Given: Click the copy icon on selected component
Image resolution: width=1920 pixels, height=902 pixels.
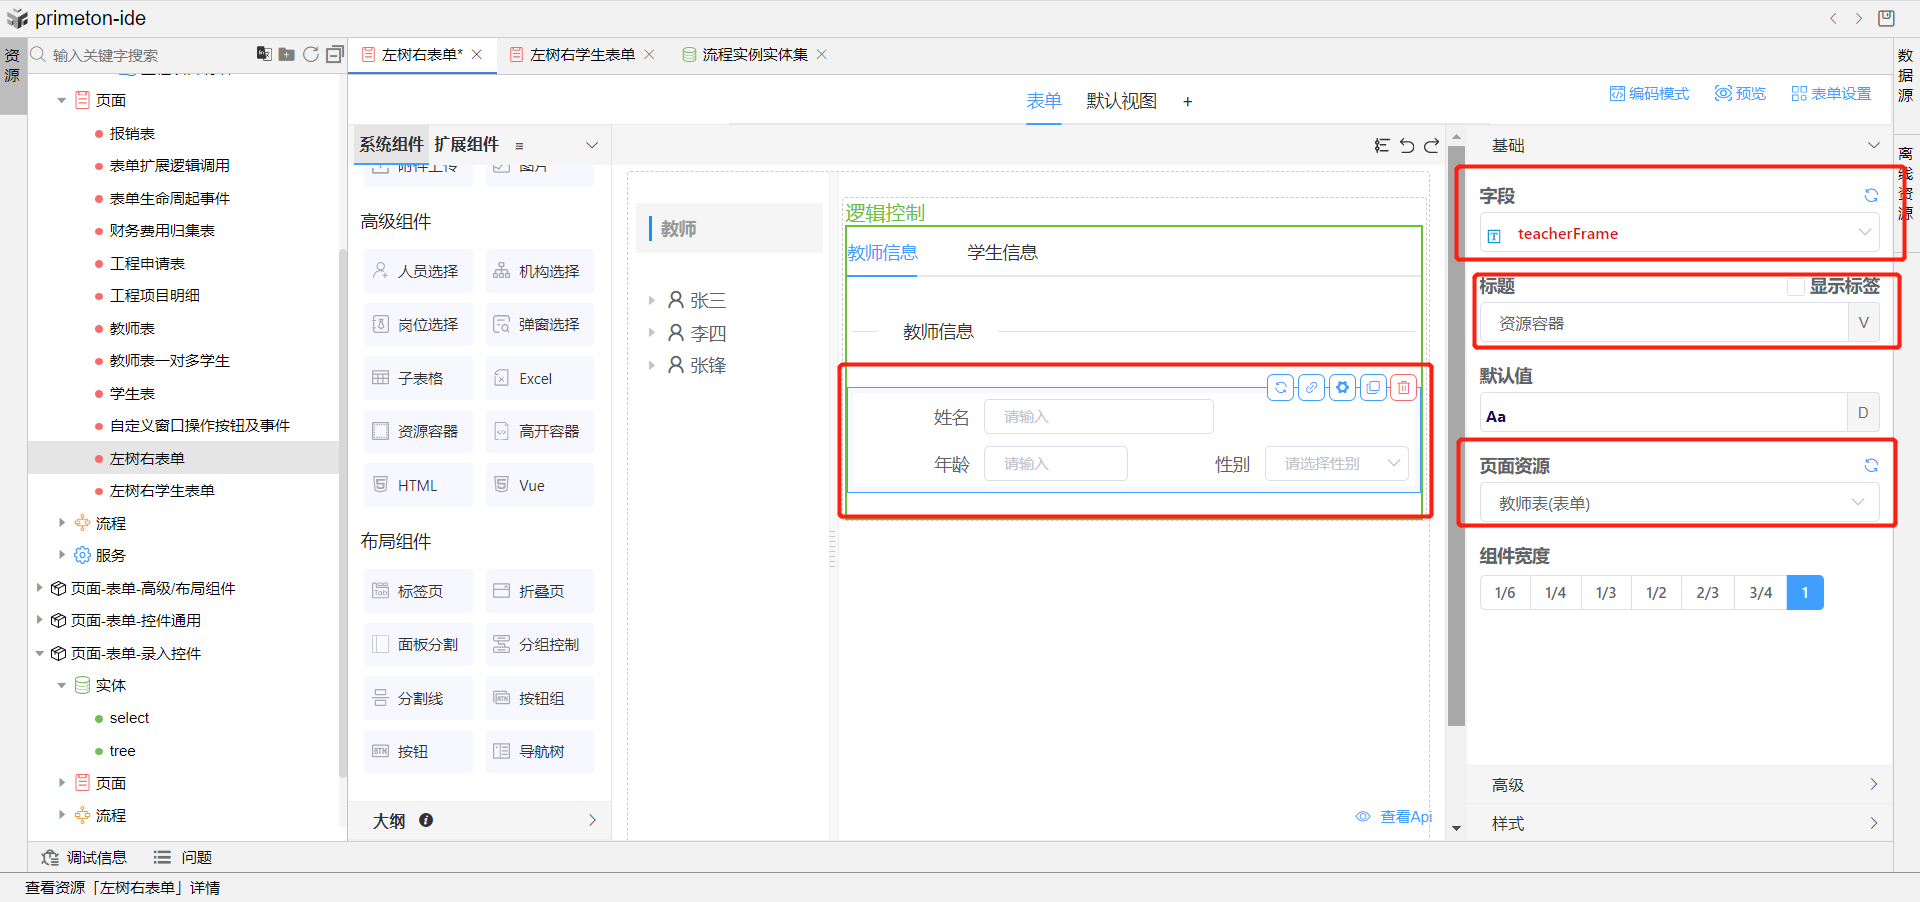Looking at the screenshot, I should (1373, 387).
